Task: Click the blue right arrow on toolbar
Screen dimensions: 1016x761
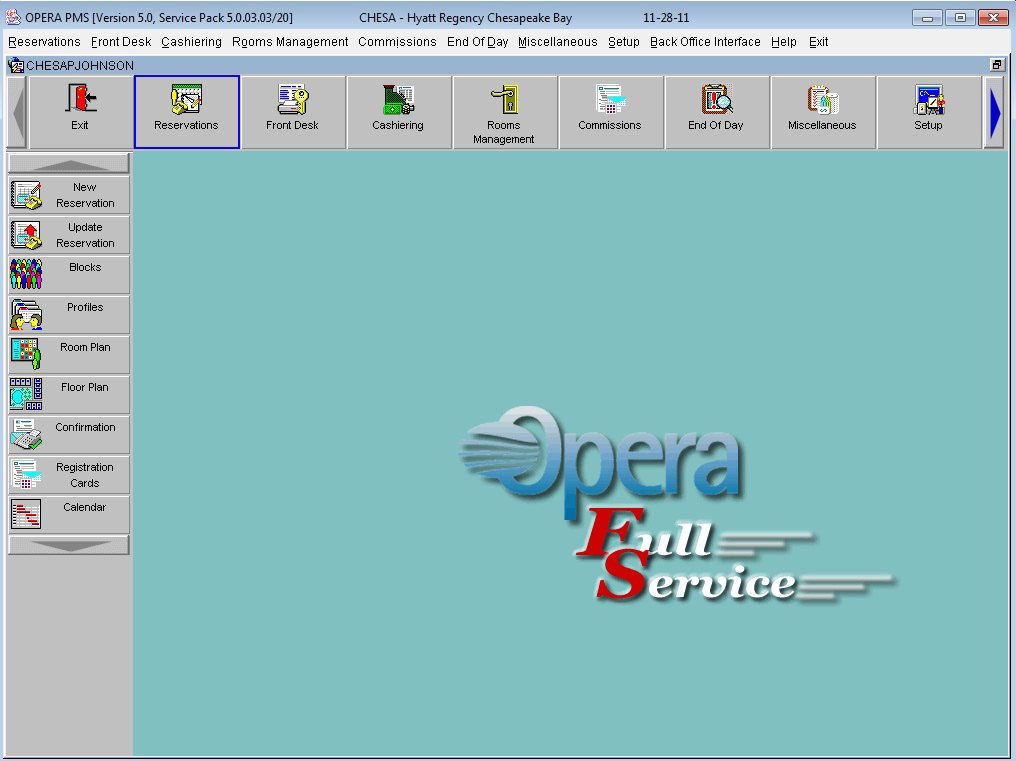Action: [994, 112]
